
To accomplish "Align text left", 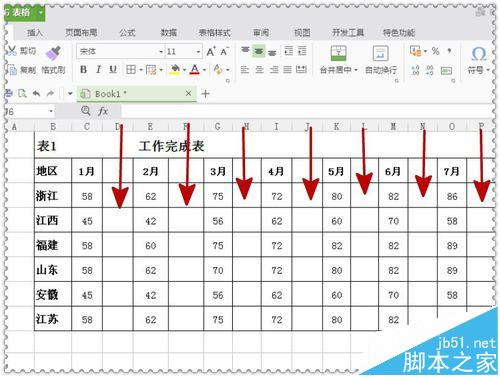I will 245,70.
